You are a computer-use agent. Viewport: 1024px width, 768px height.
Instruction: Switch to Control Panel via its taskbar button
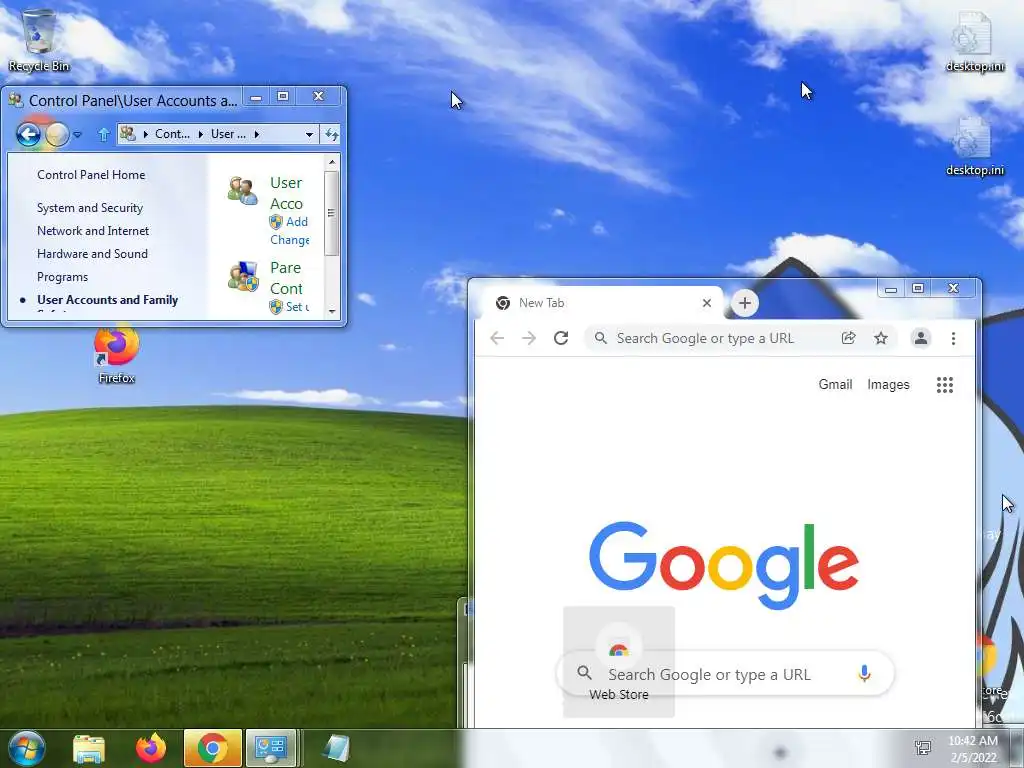click(271, 748)
